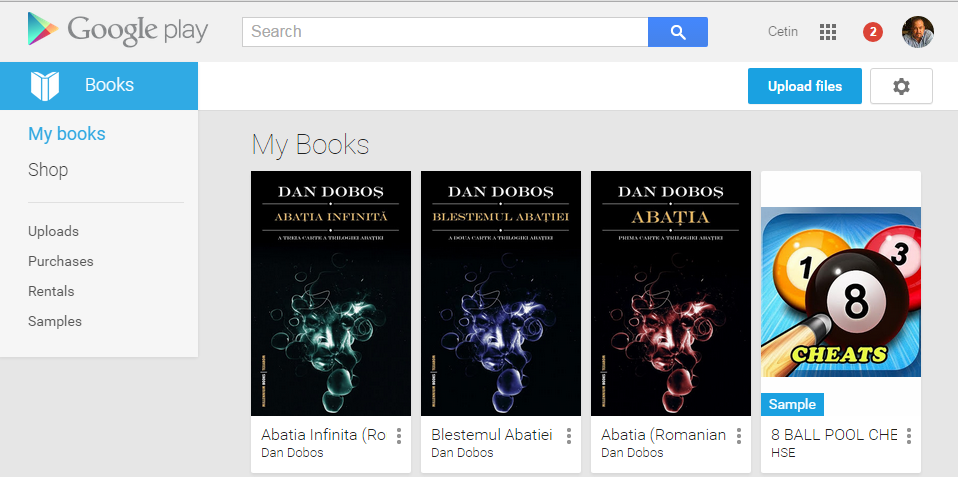The width and height of the screenshot is (958, 477).
Task: Open options menu for Blestemul Abatiei
Action: [x=569, y=435]
